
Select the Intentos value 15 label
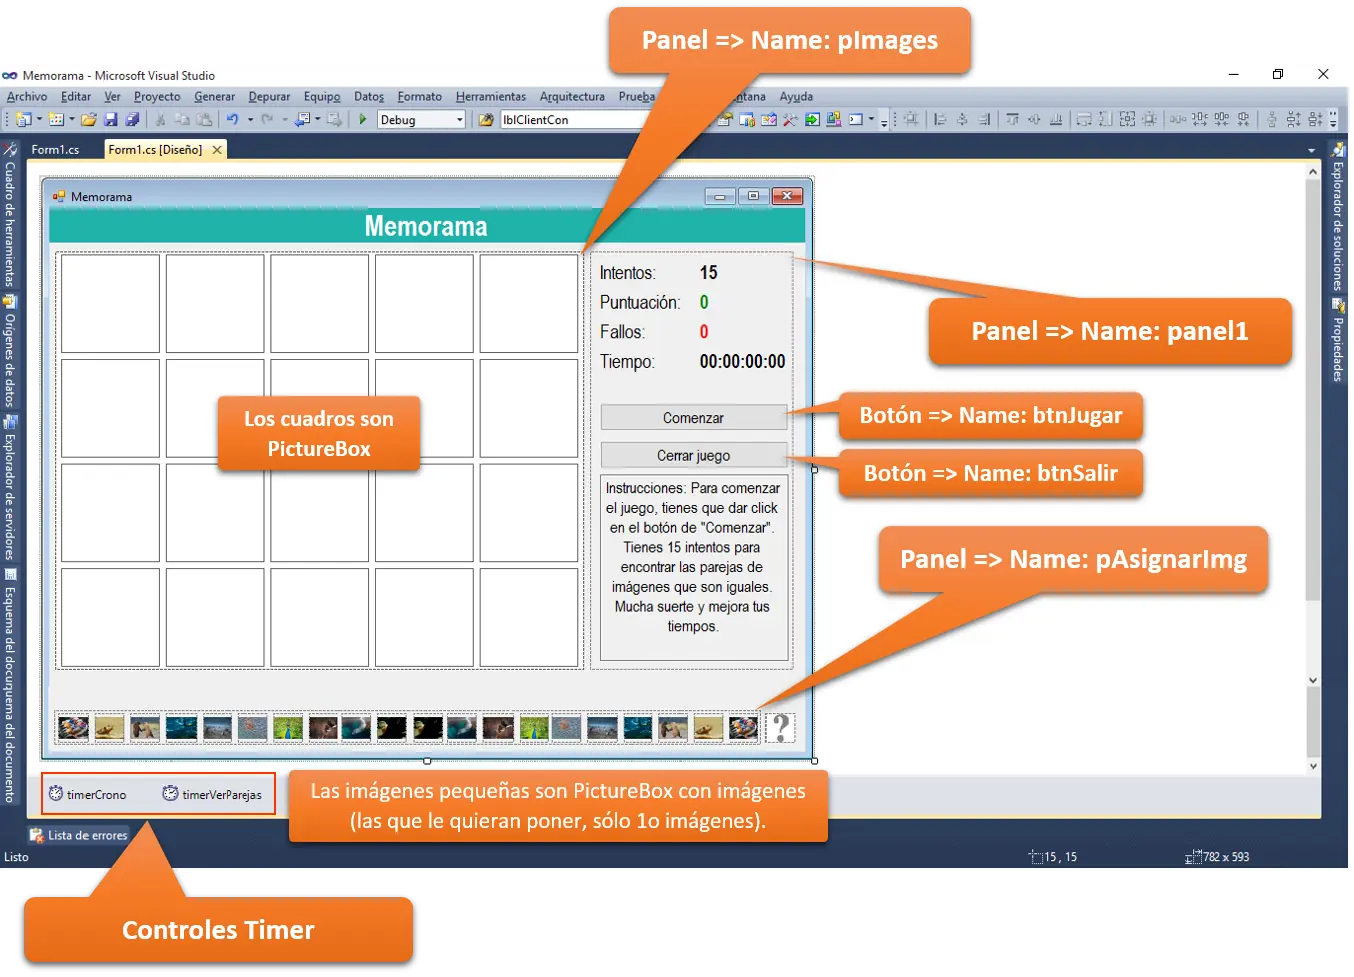coord(708,273)
